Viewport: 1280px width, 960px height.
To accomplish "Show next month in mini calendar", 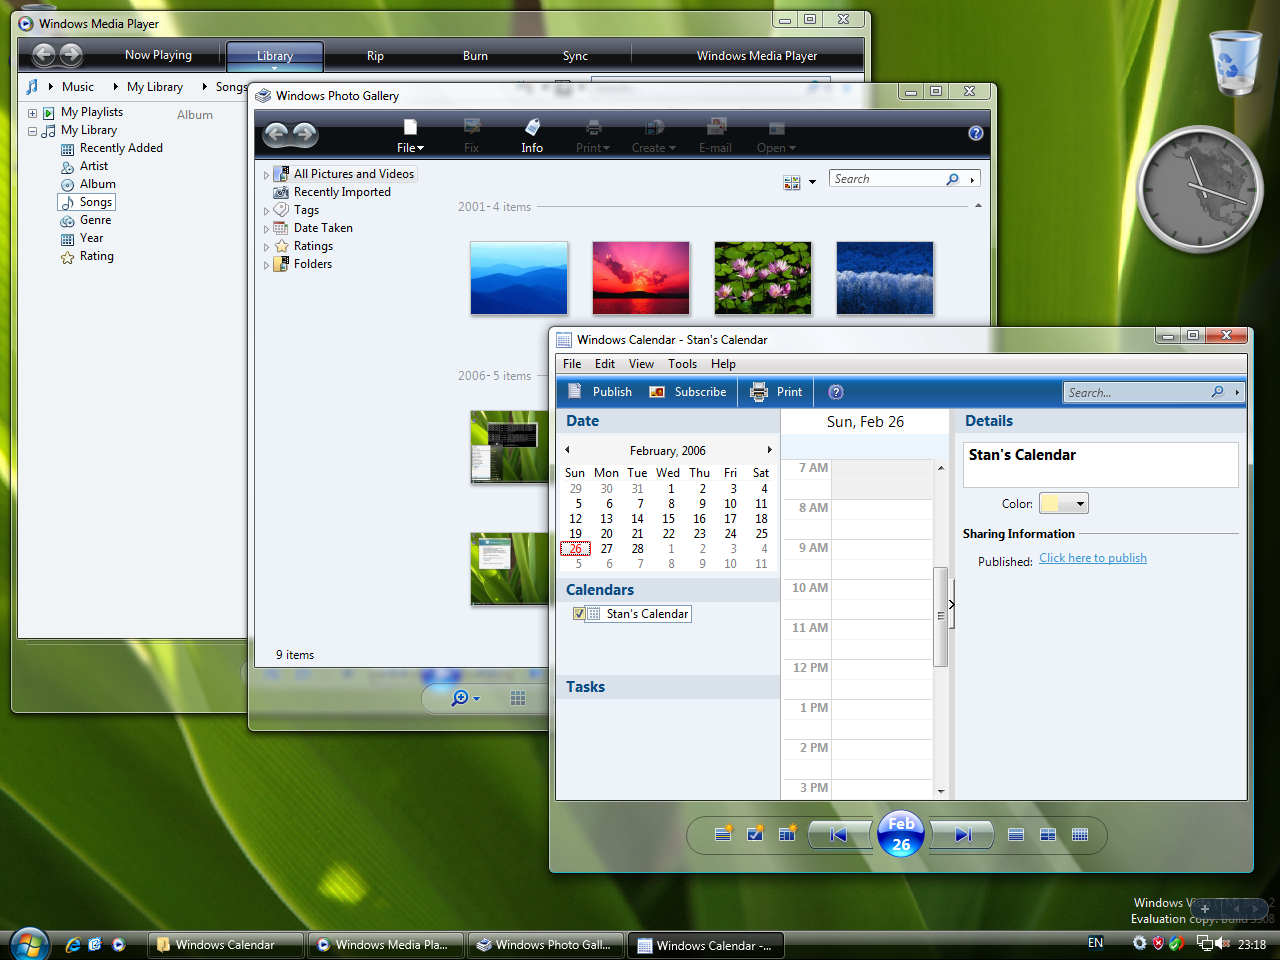I will pyautogui.click(x=769, y=450).
